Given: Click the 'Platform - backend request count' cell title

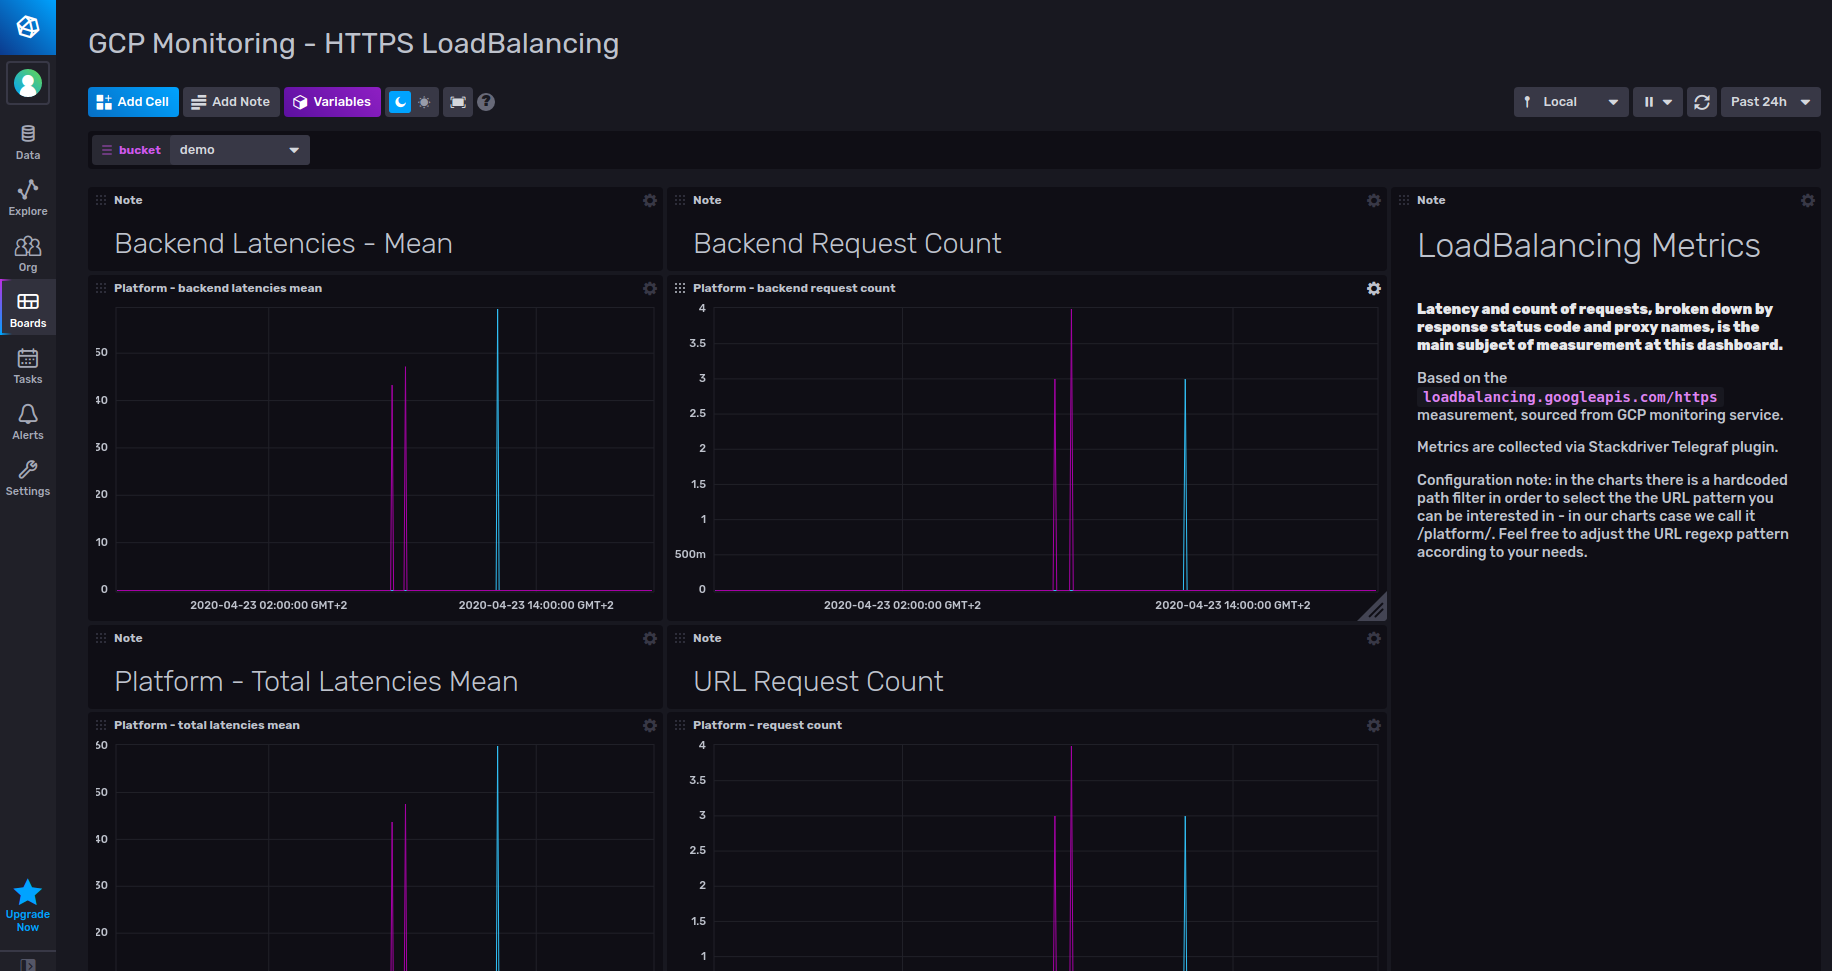Looking at the screenshot, I should 794,288.
